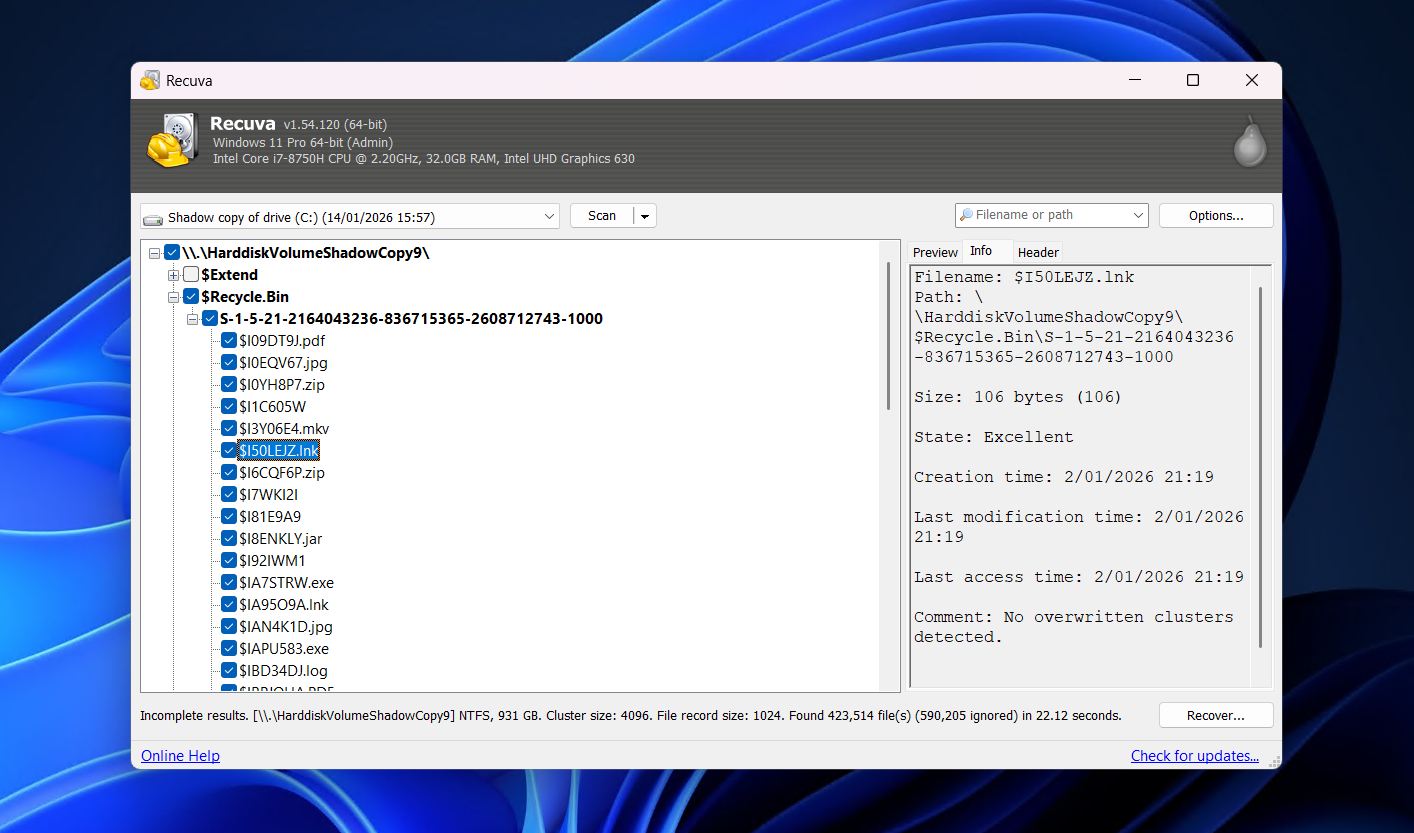Click the drive icon in the drive selector
This screenshot has width=1414, height=833.
(x=153, y=216)
